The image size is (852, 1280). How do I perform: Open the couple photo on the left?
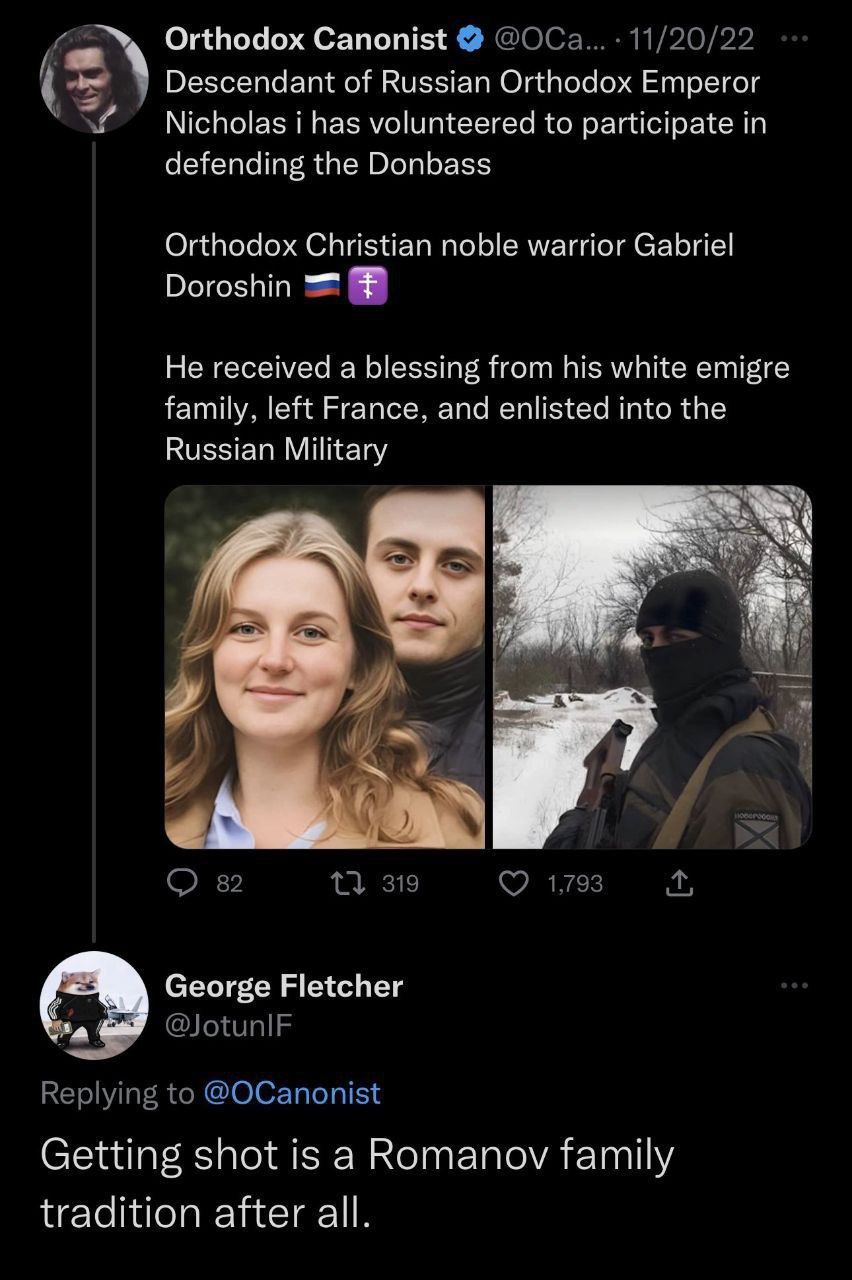tap(324, 667)
